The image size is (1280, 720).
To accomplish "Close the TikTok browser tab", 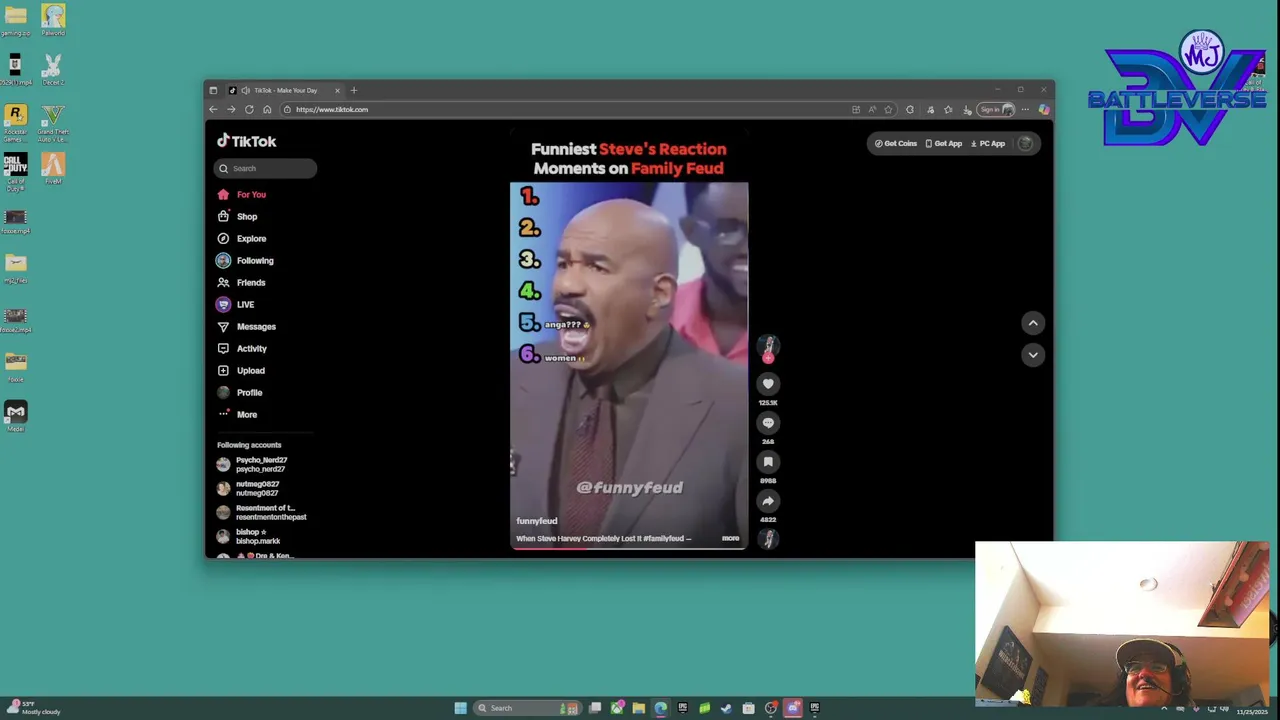I will click(337, 91).
